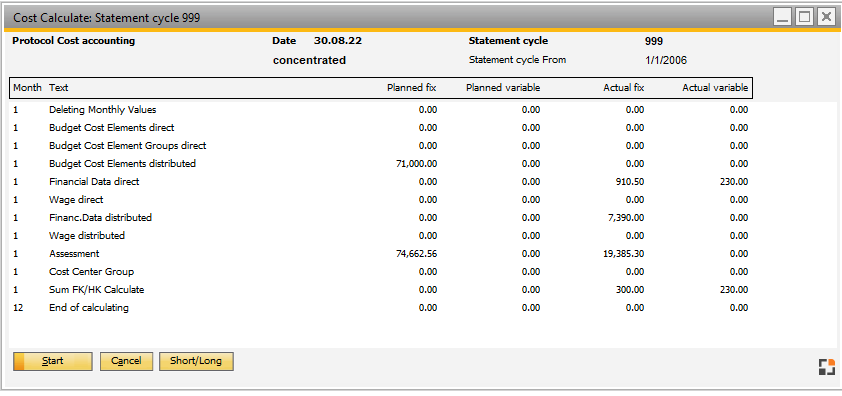The height and width of the screenshot is (396, 842).
Task: Select the Assessment row text
Action: tap(74, 254)
